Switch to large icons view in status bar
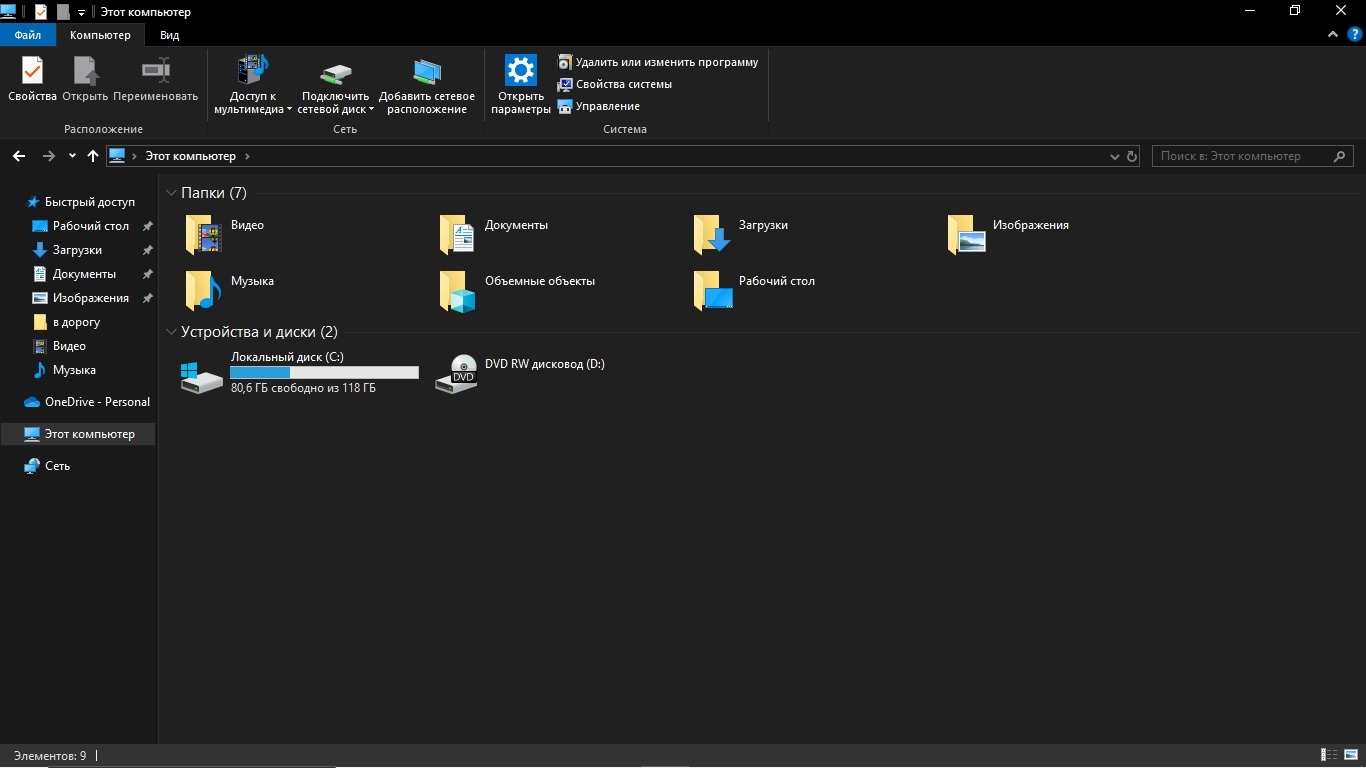Viewport: 1366px width, 768px height. coord(1352,755)
